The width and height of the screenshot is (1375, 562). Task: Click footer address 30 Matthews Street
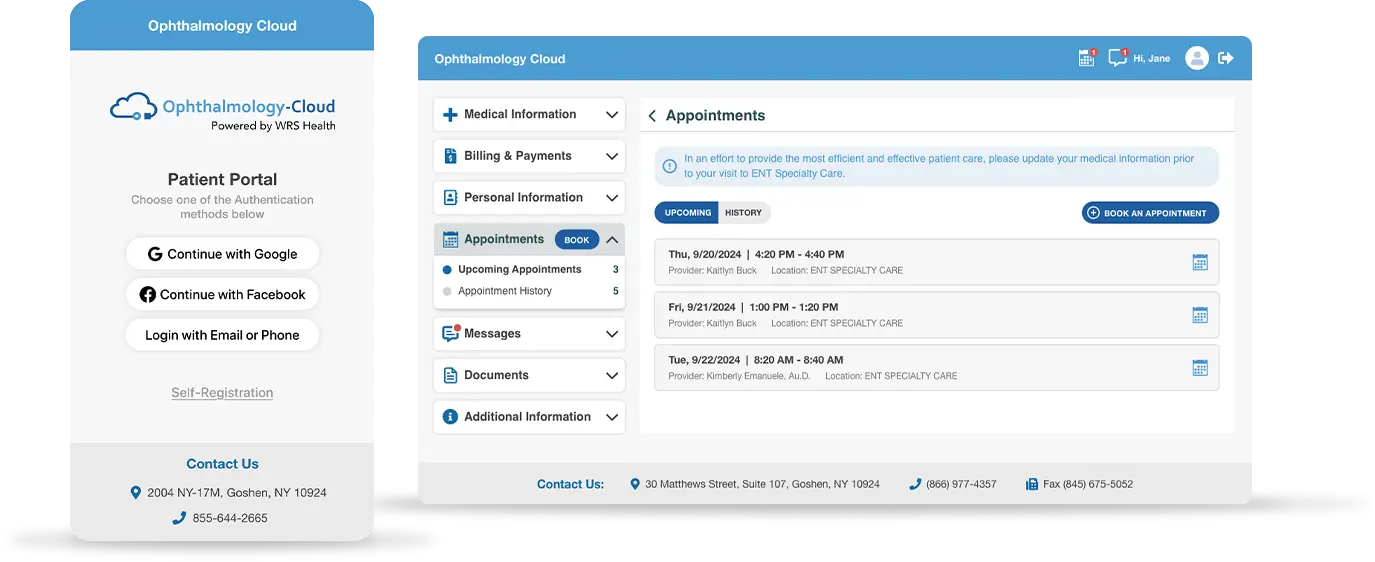[762, 484]
